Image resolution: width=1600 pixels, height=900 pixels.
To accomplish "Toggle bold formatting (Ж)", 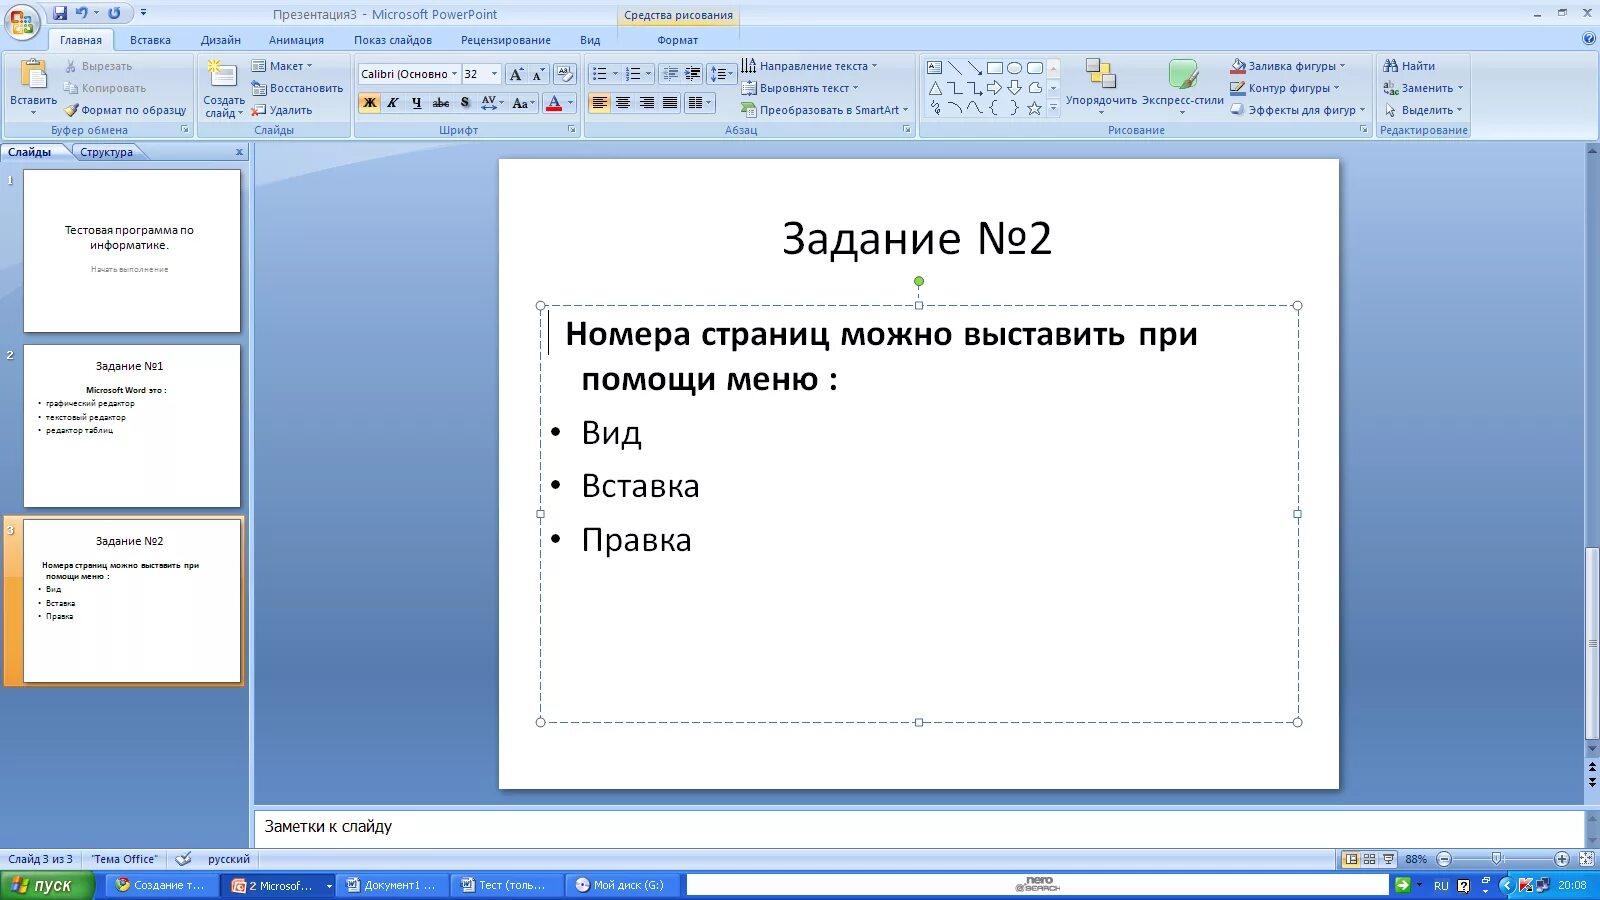I will click(x=369, y=103).
